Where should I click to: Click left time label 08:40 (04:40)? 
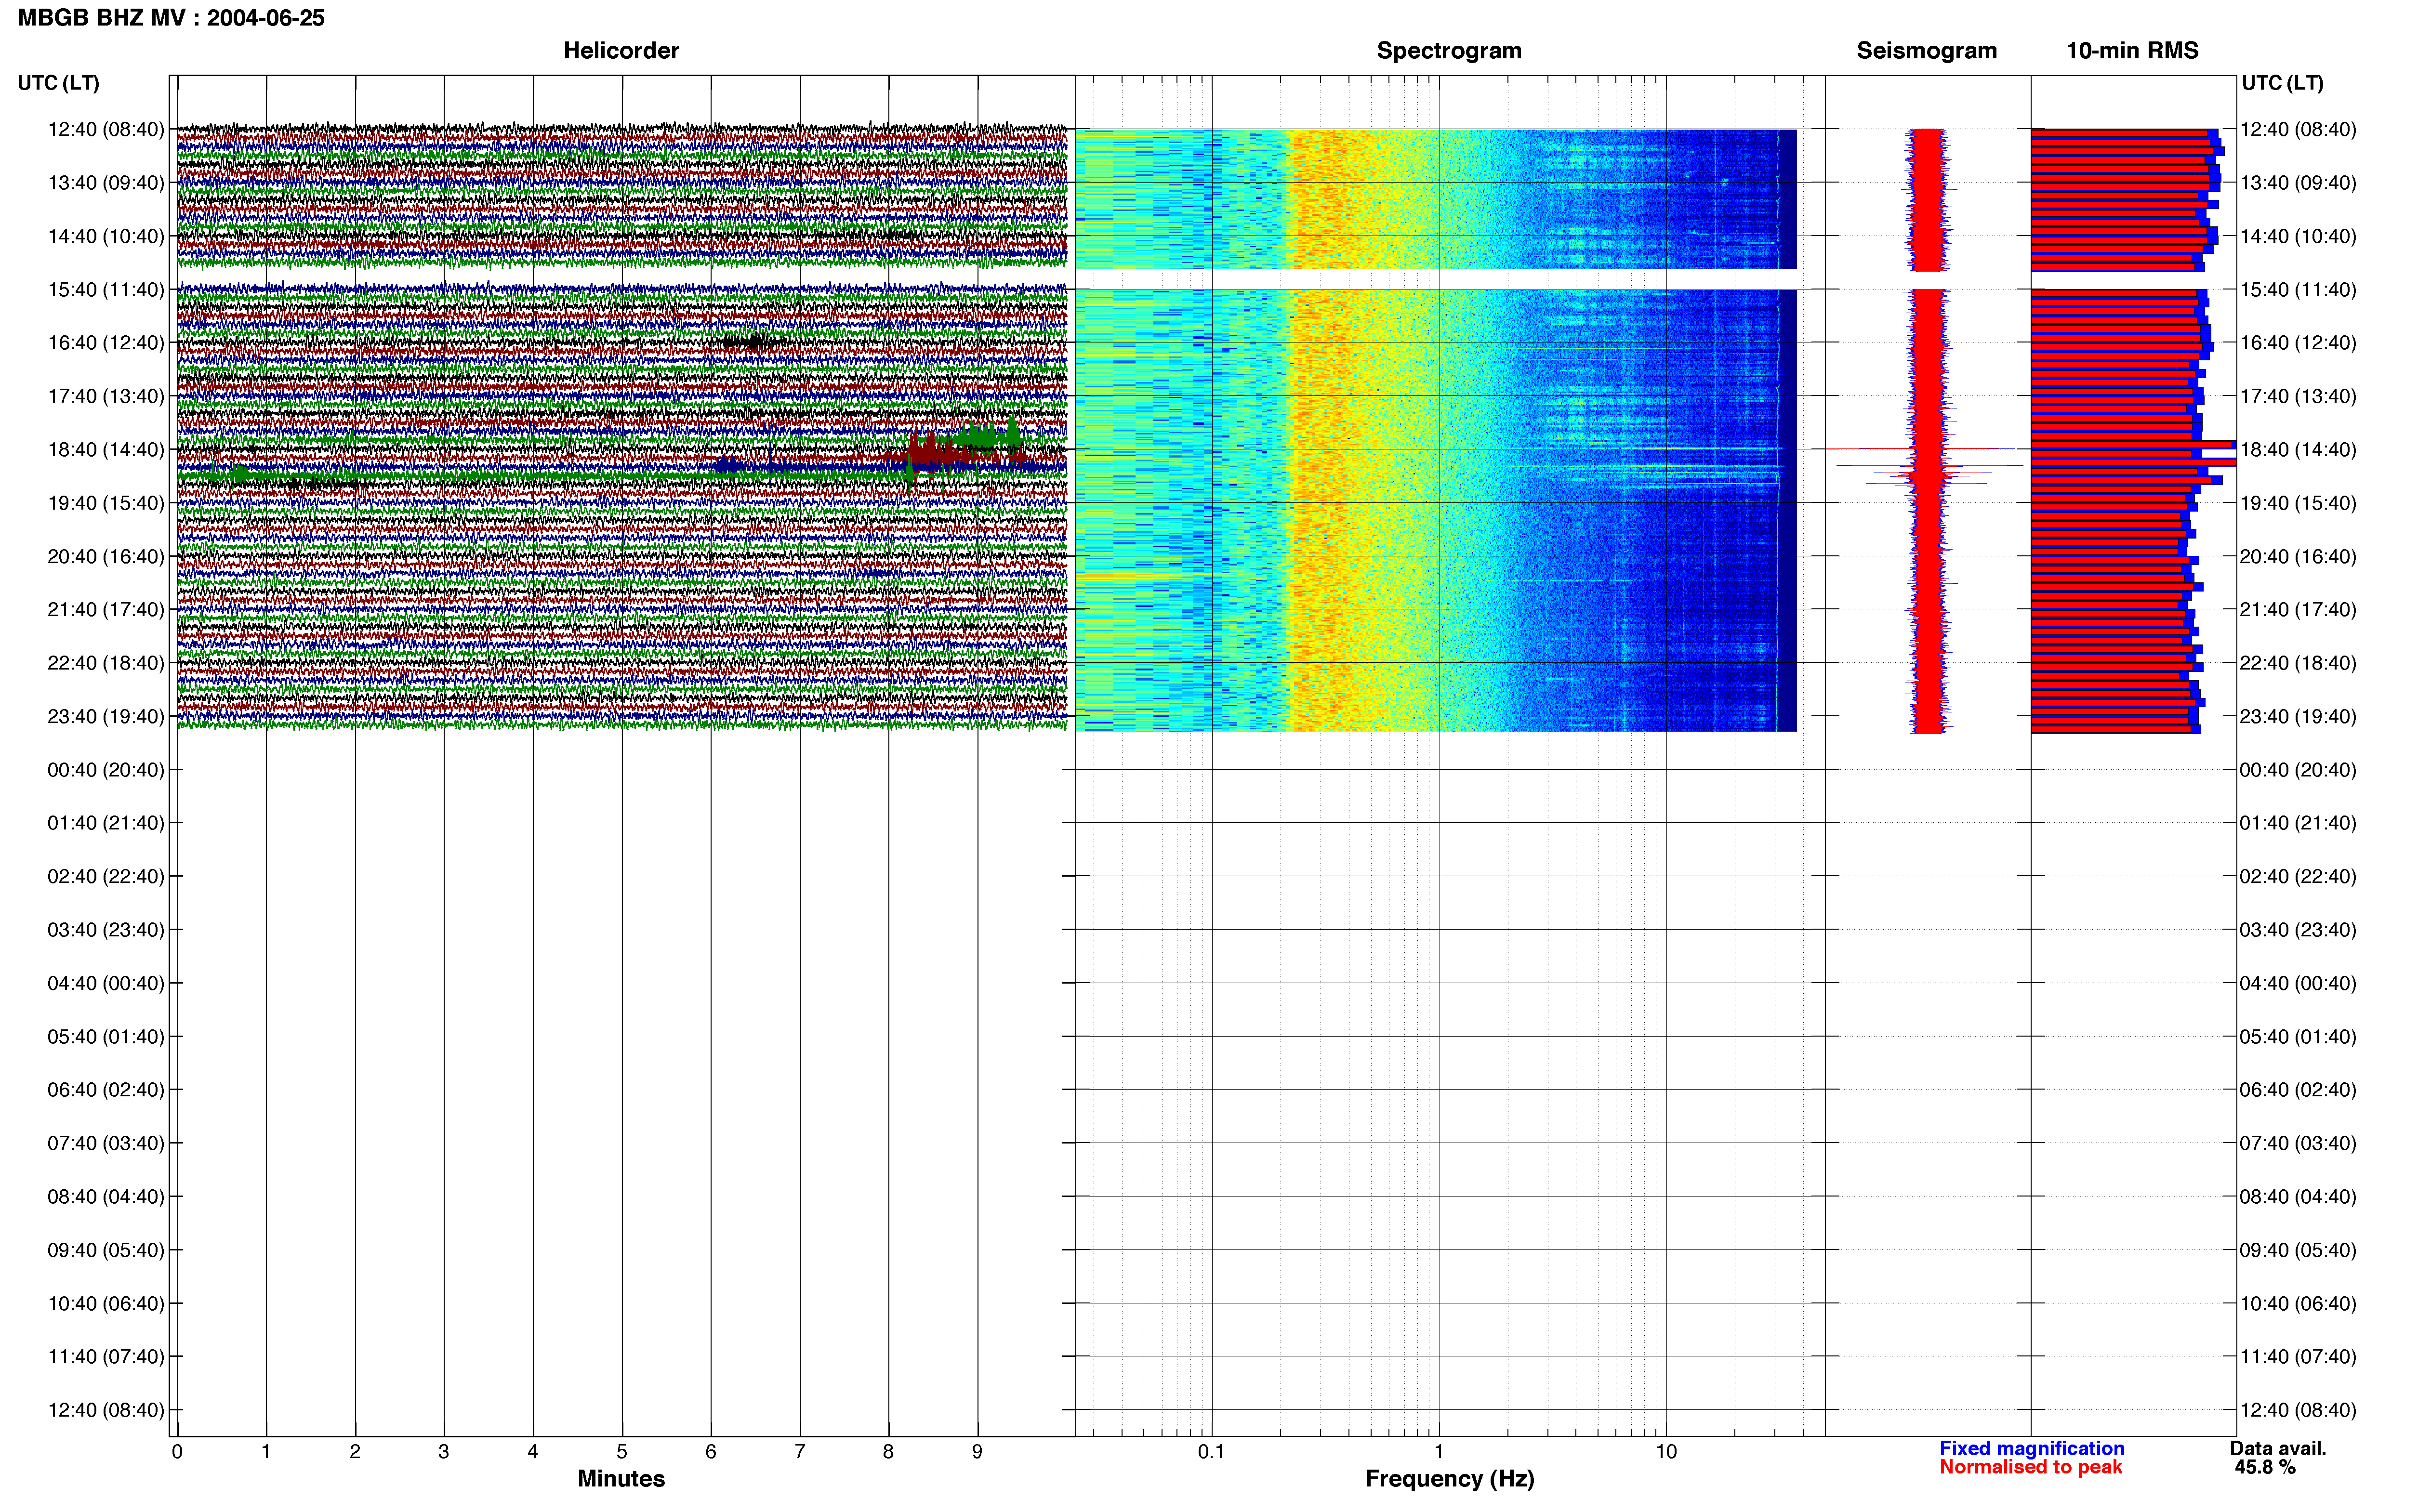point(106,1197)
